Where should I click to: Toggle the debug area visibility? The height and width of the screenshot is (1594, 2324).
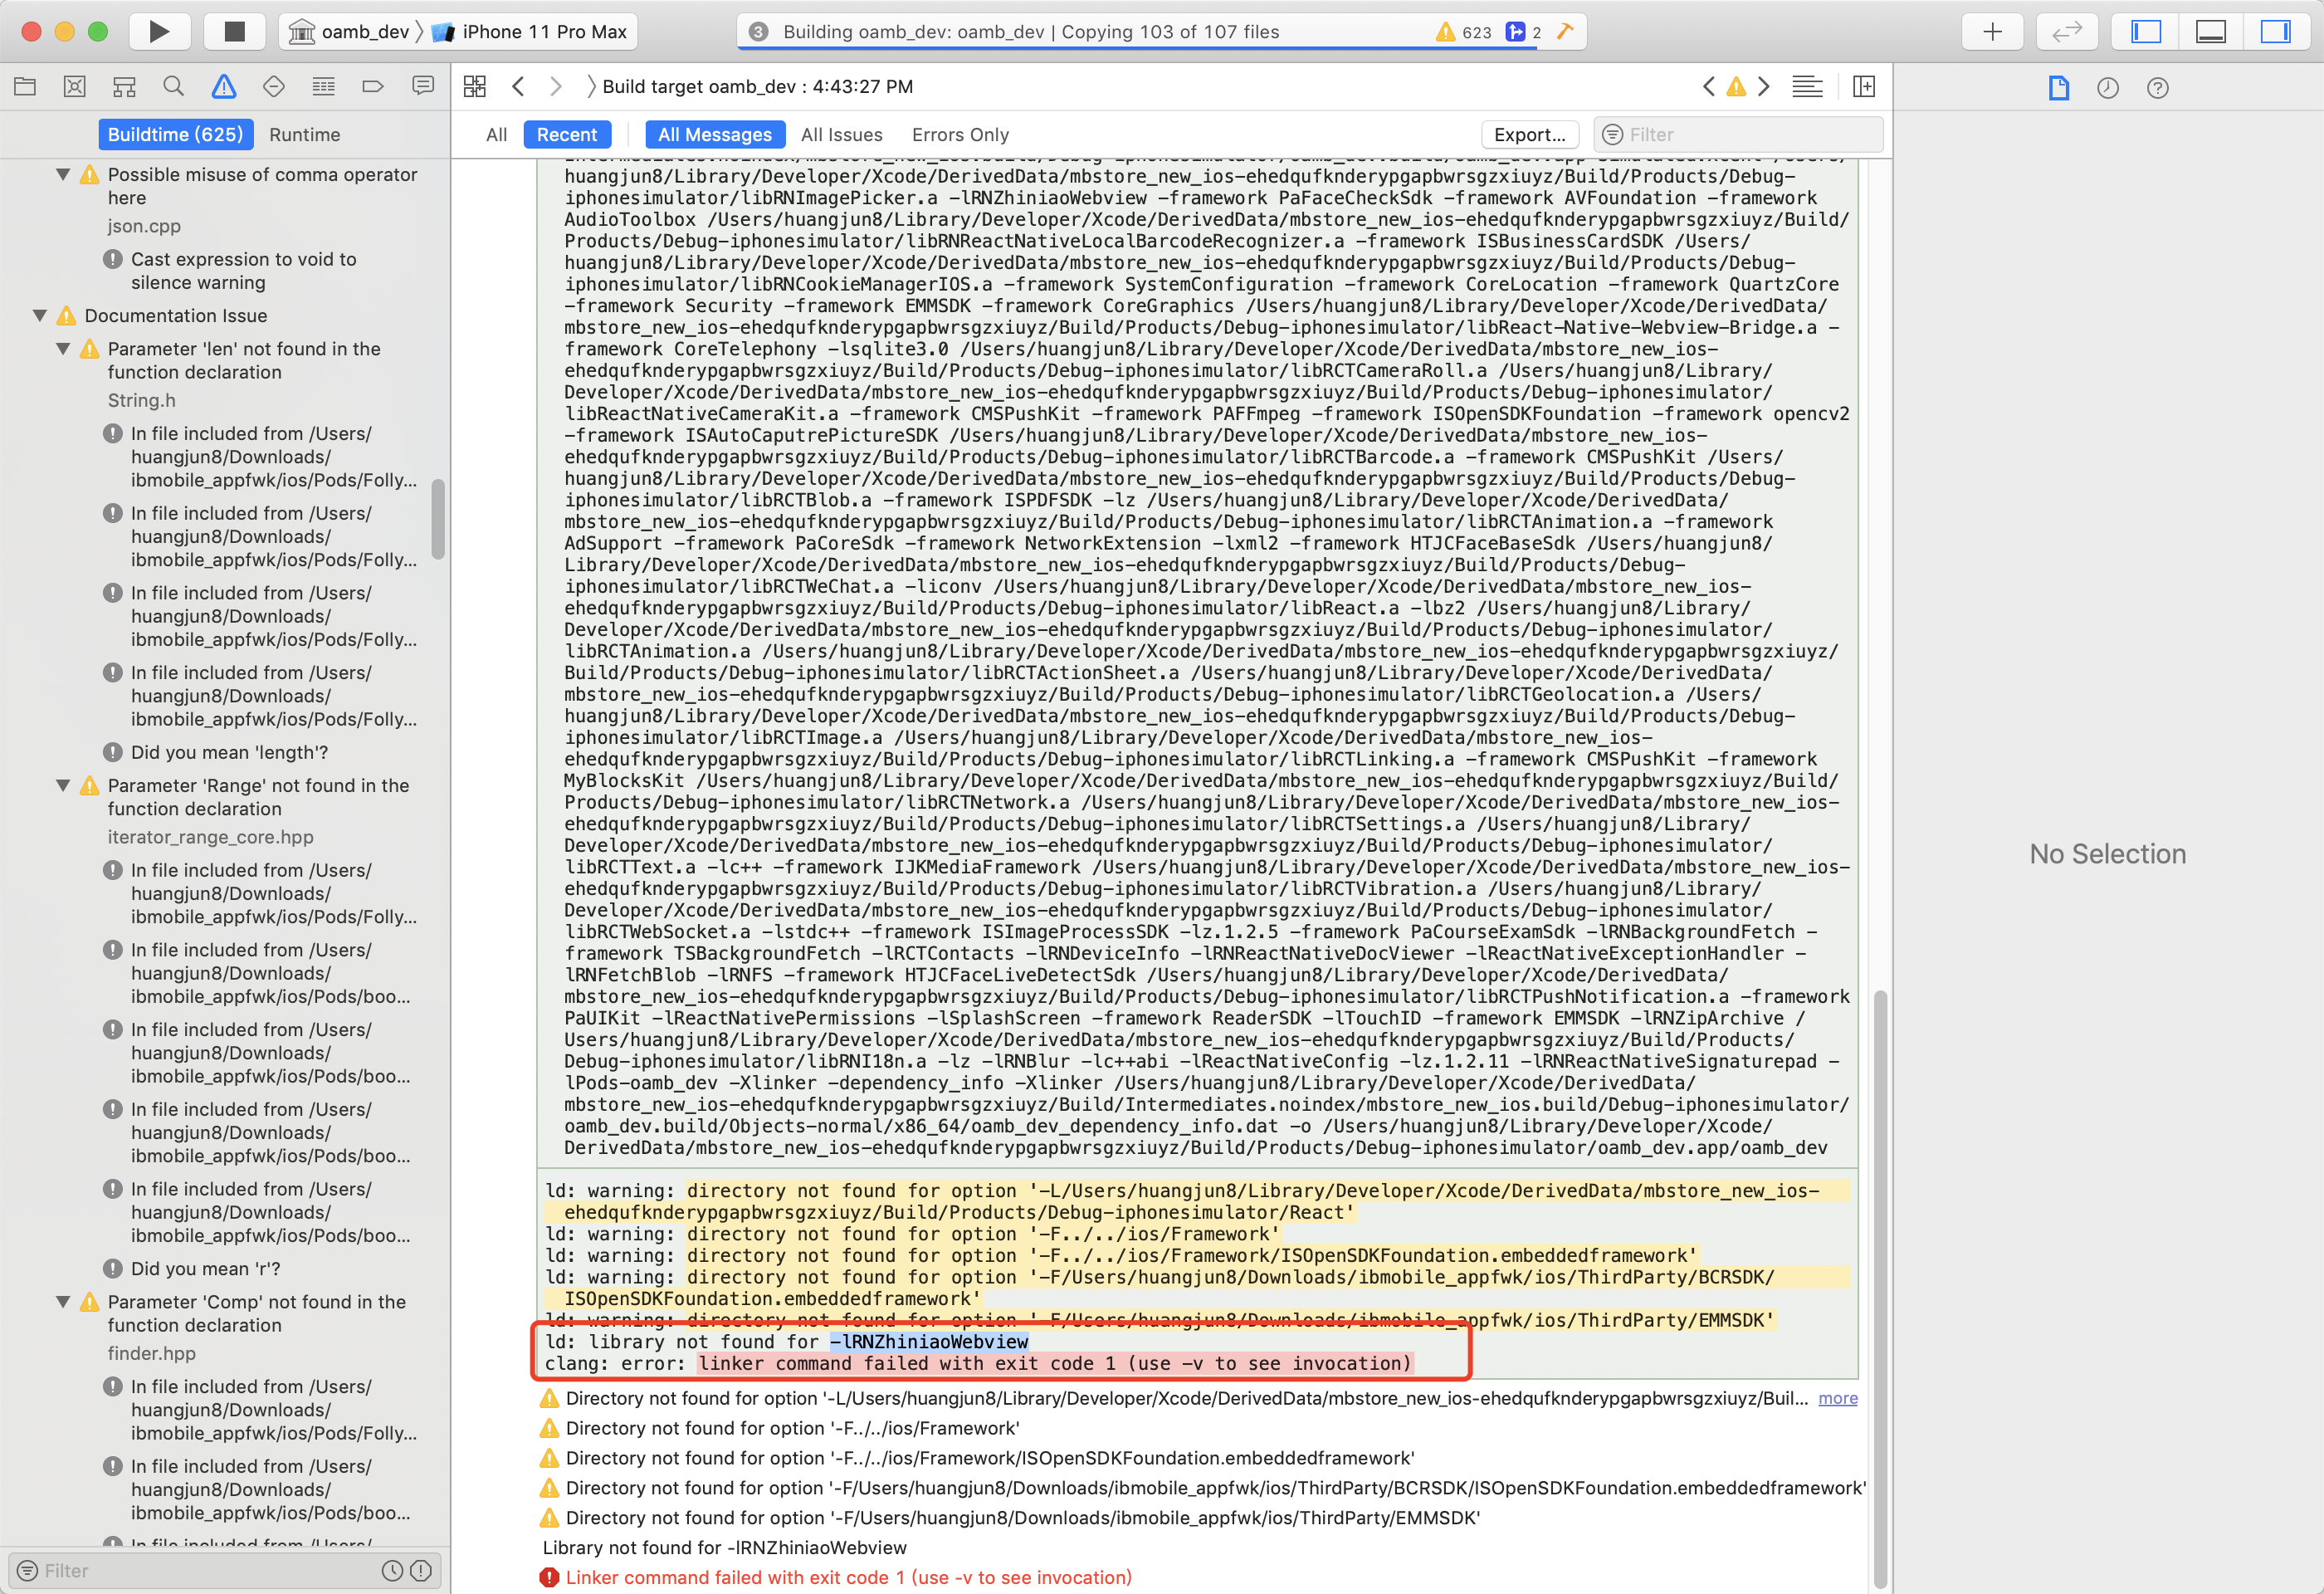tap(2211, 31)
